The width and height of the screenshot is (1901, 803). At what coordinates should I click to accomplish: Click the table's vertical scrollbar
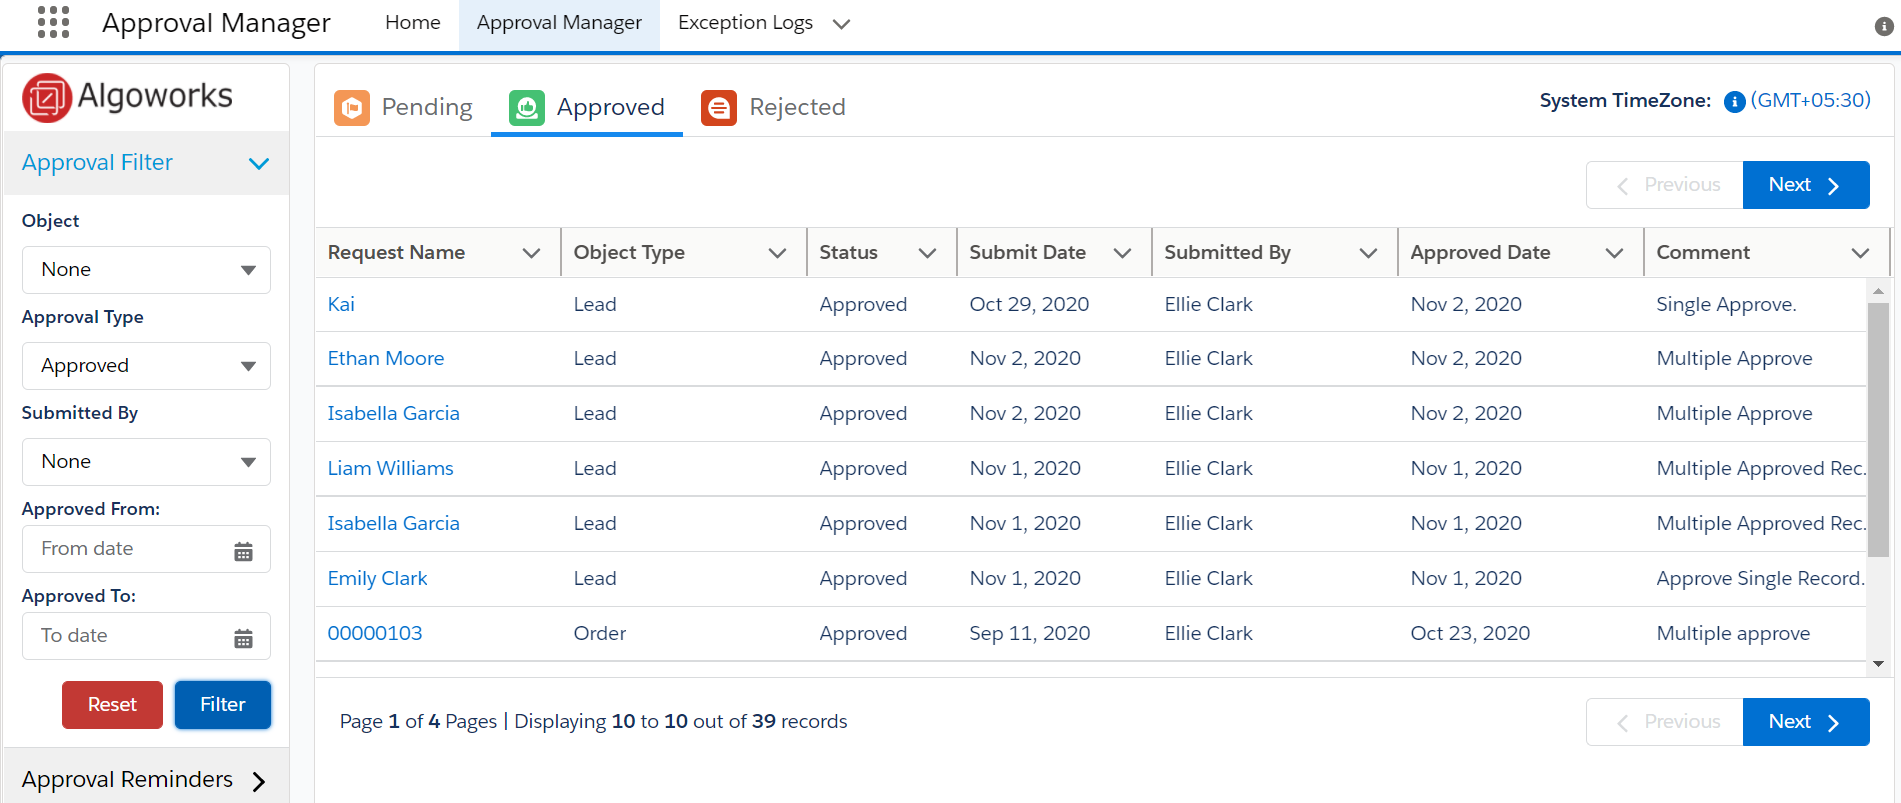tap(1878, 430)
